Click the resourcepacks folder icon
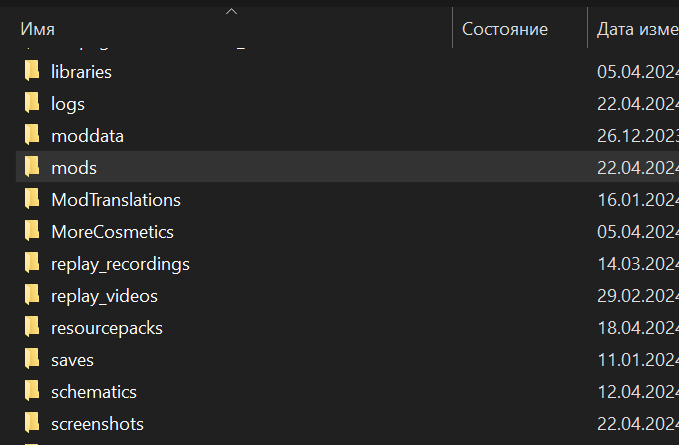The image size is (679, 445). point(32,328)
